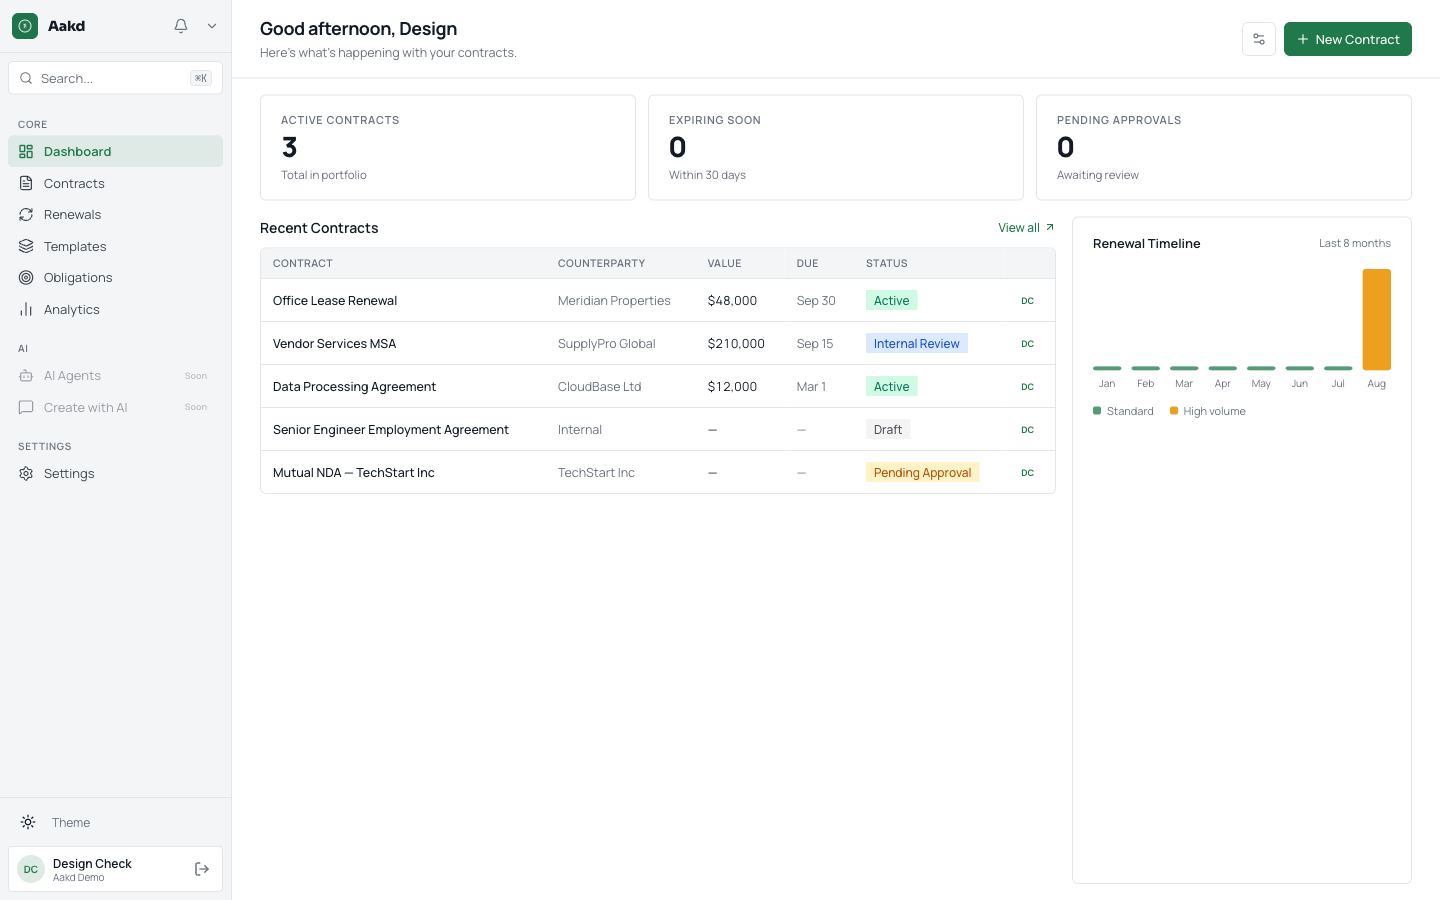Click the green Standard legend swatch

(1097, 411)
